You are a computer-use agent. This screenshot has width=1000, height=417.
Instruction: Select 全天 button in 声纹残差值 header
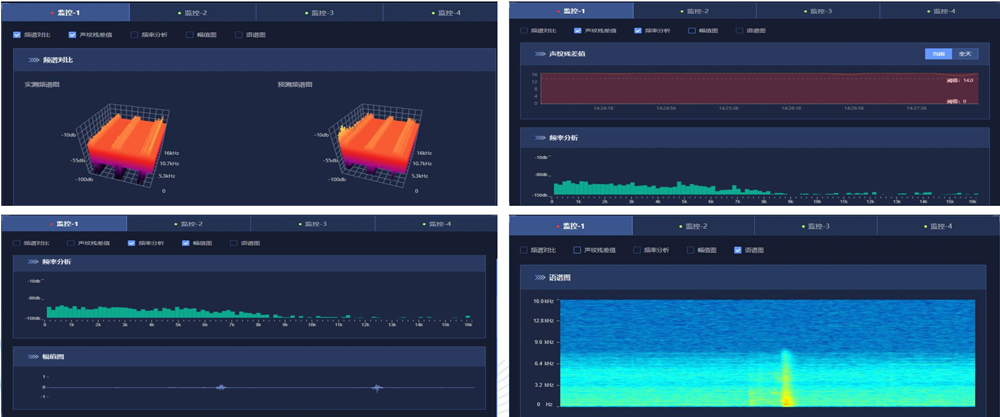pos(964,54)
